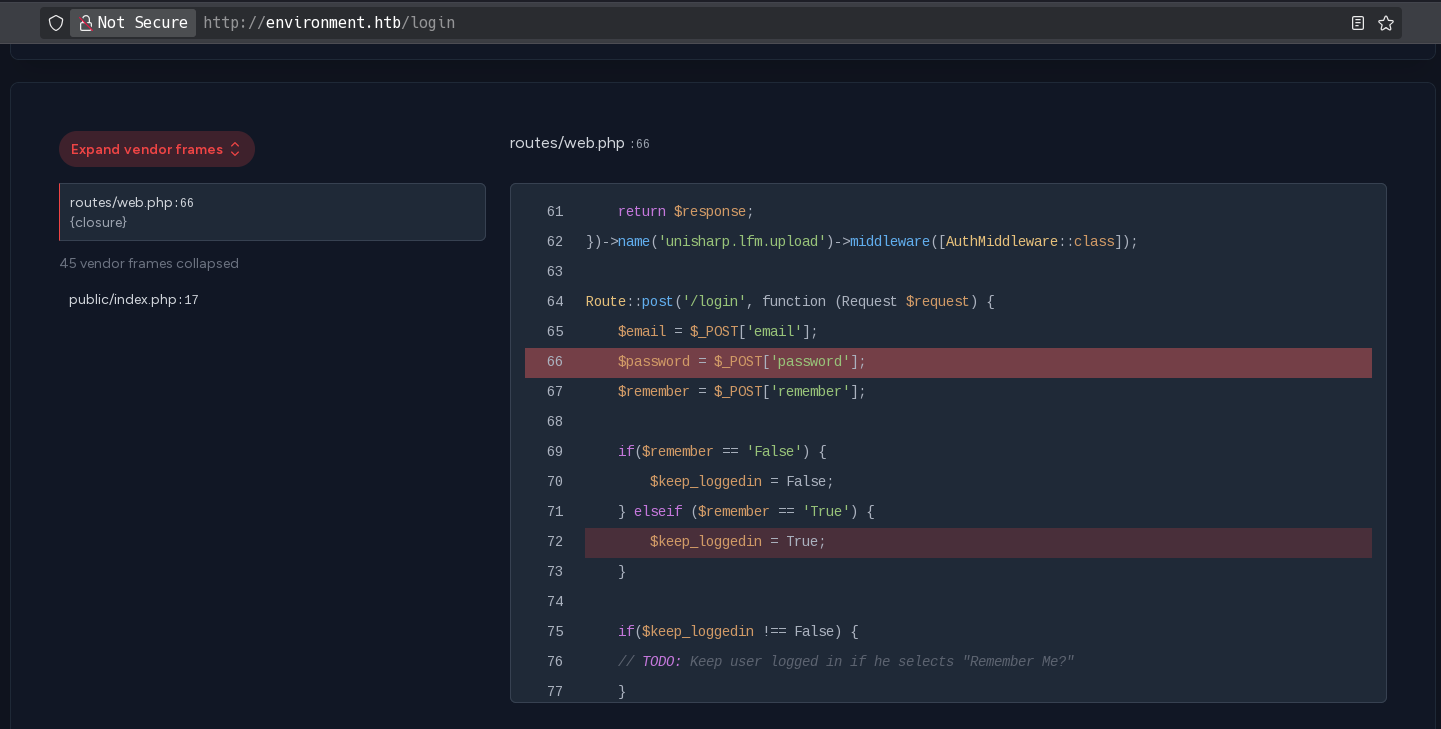The width and height of the screenshot is (1441, 729).
Task: Click the elseif ($remember == 'True') line
Action: (746, 512)
